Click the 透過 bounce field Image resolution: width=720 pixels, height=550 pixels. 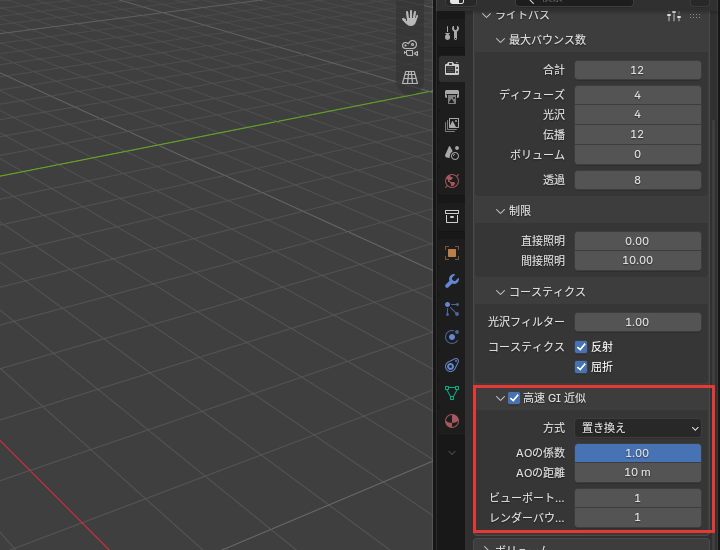pos(638,180)
